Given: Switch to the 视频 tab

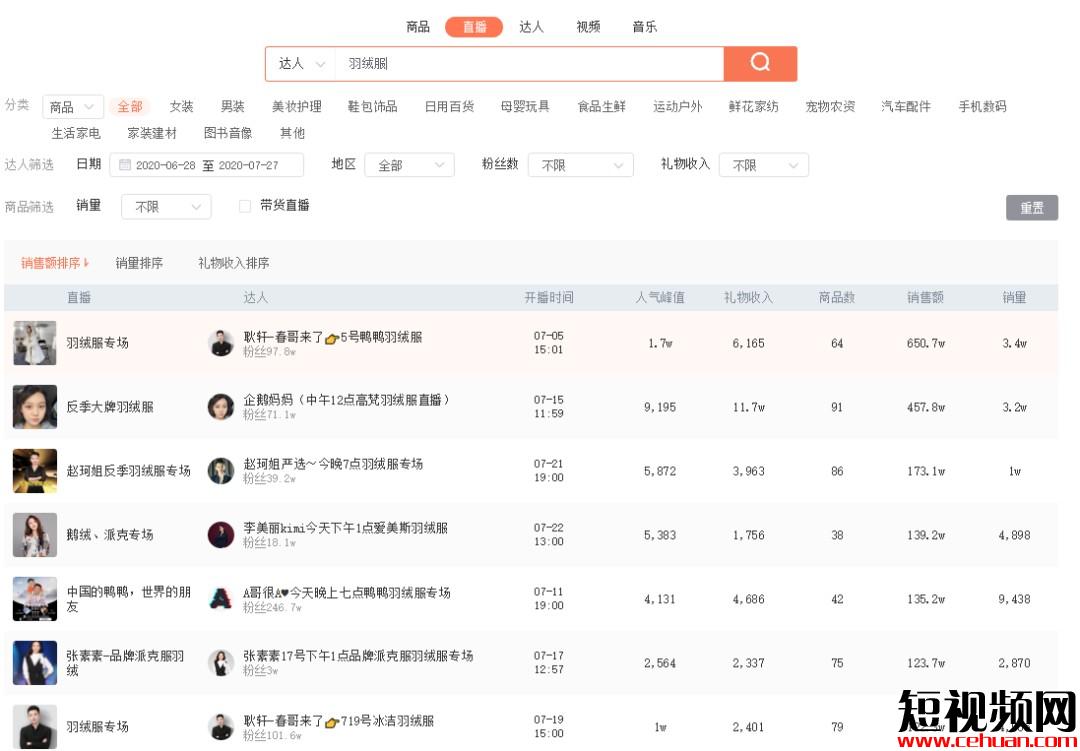Looking at the screenshot, I should (x=588, y=27).
